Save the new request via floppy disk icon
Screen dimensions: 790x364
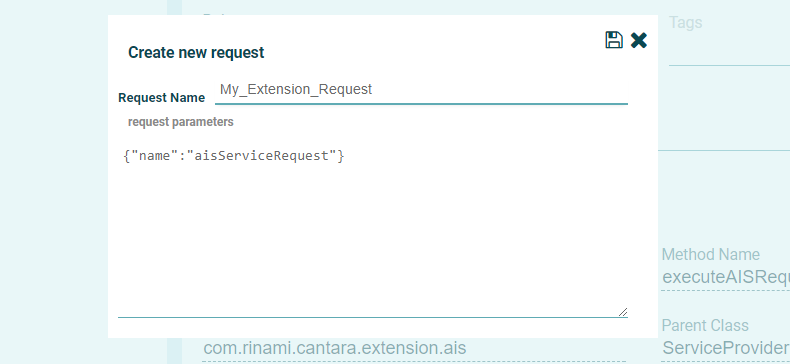click(x=614, y=40)
